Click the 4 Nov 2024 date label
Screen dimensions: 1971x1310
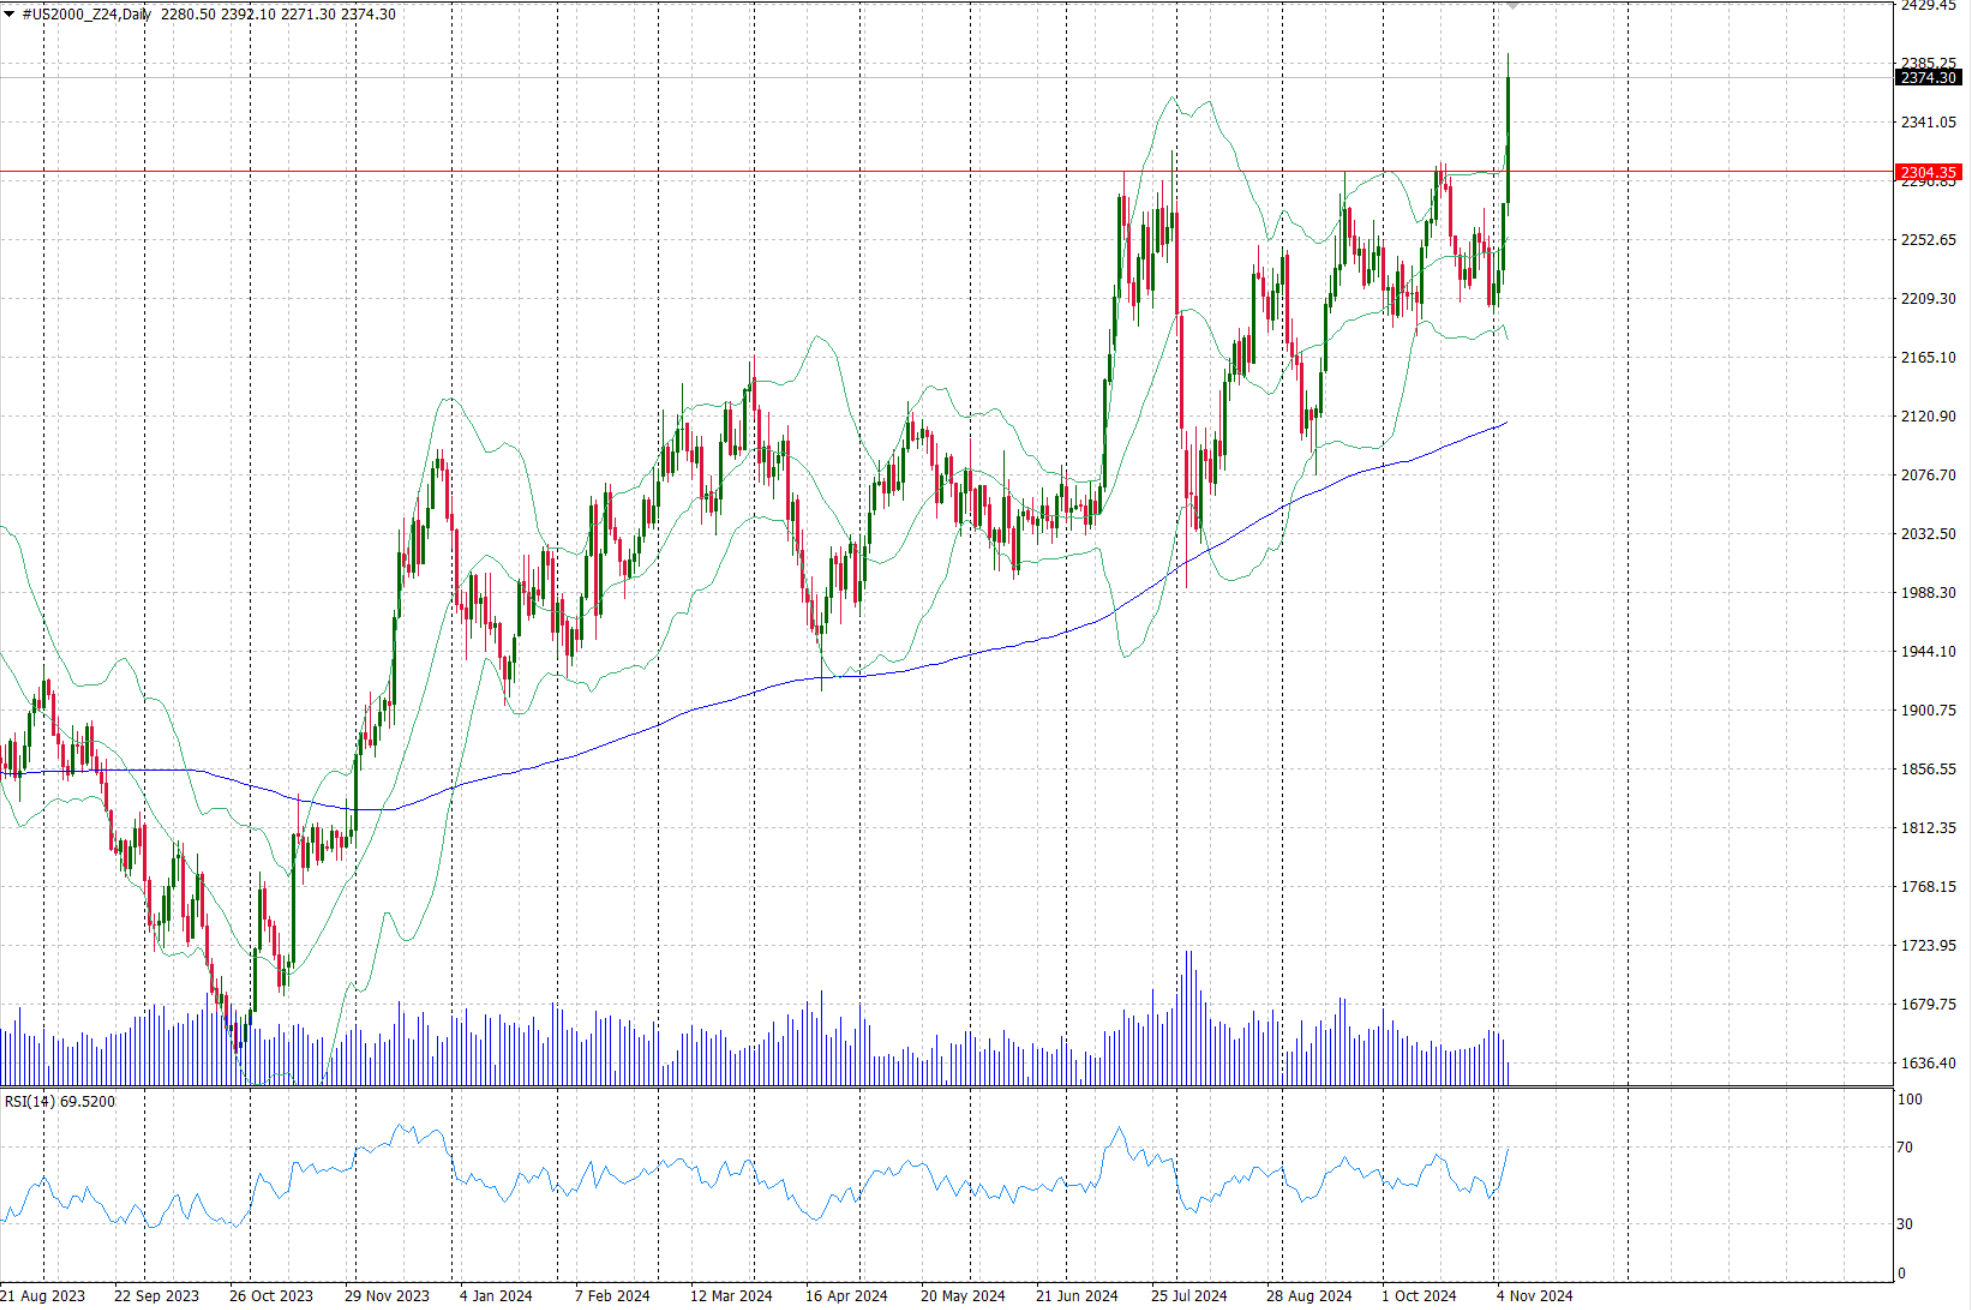[1534, 1296]
